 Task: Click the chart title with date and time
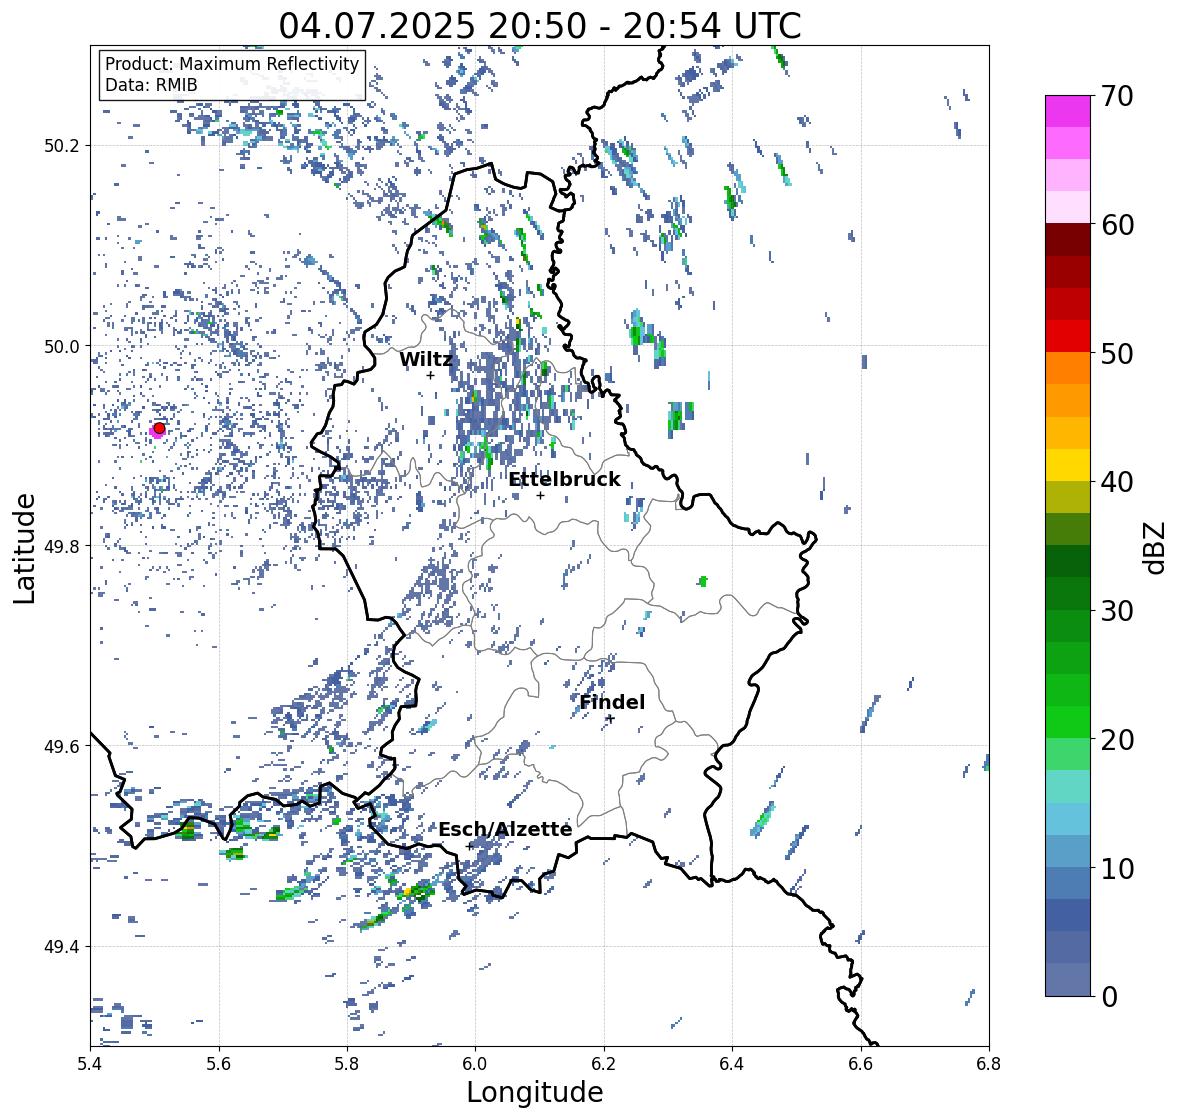coord(540,26)
